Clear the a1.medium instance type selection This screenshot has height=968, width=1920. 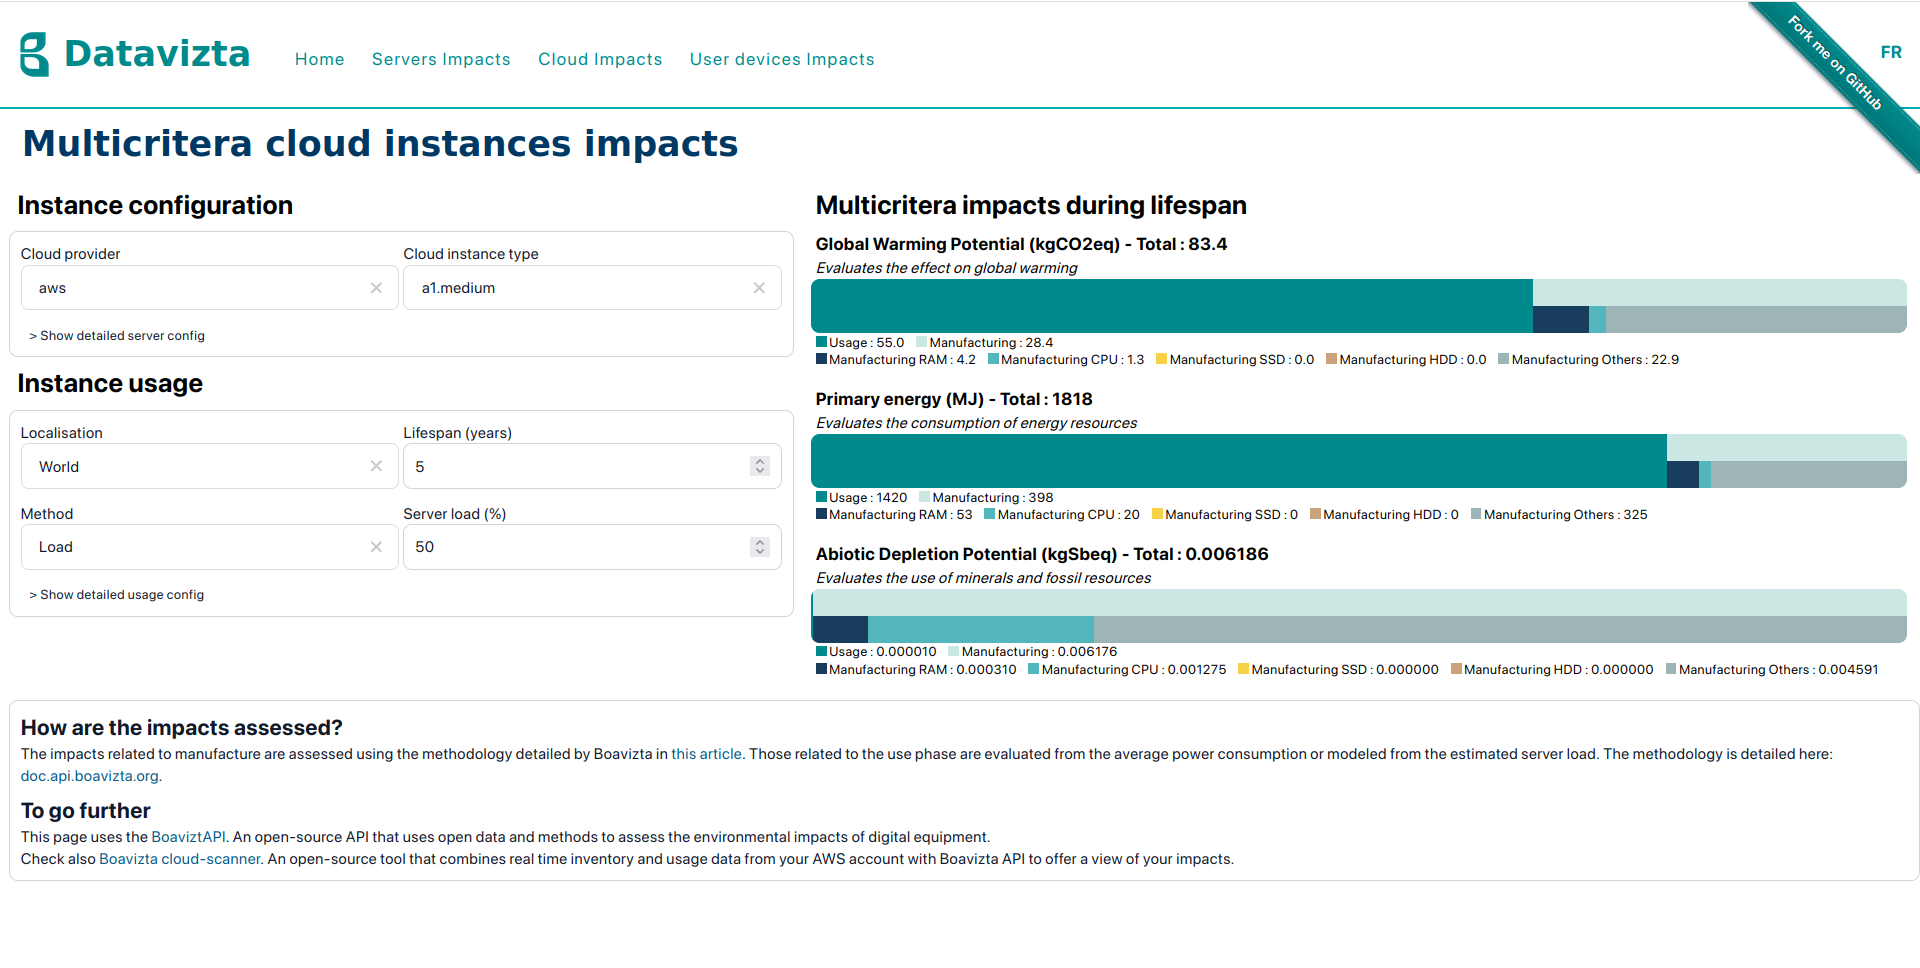pyautogui.click(x=759, y=288)
